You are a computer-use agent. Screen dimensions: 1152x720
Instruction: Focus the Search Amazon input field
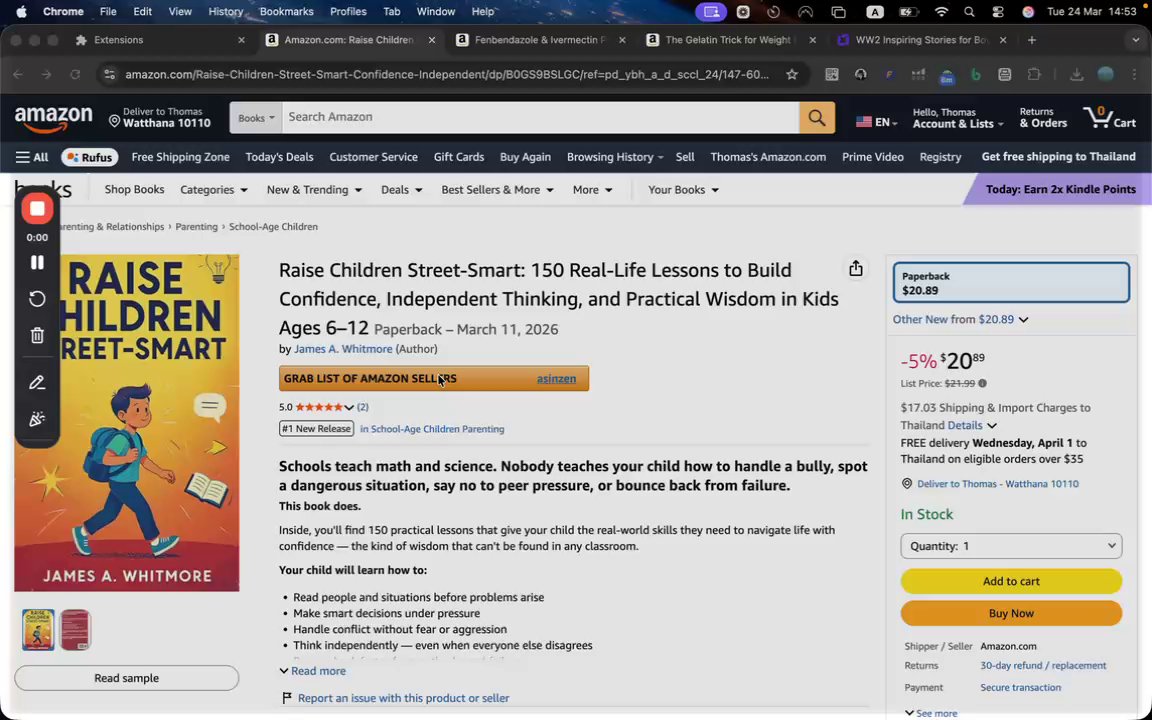pyautogui.click(x=540, y=118)
